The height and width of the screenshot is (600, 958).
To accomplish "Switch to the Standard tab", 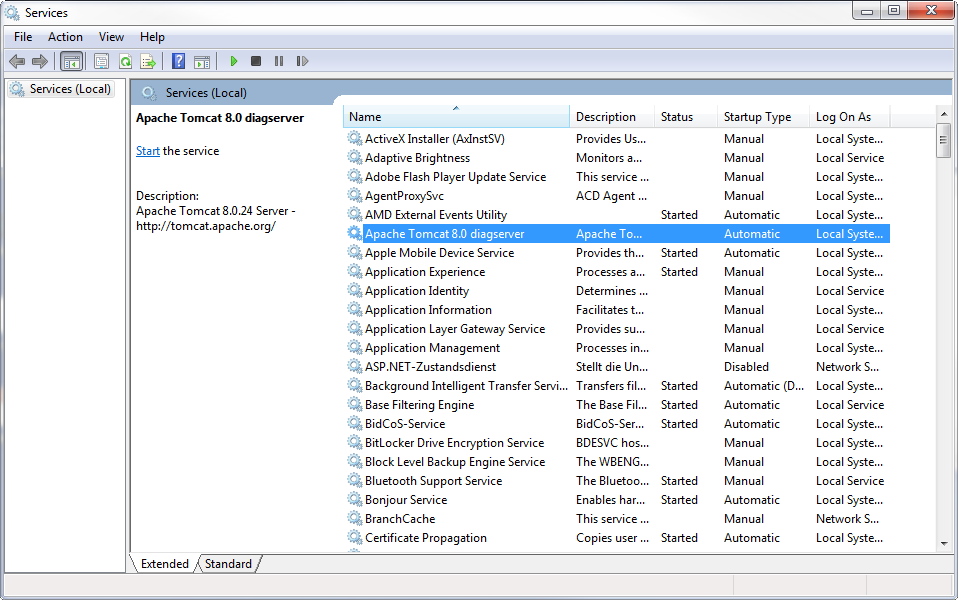I will pos(229,563).
